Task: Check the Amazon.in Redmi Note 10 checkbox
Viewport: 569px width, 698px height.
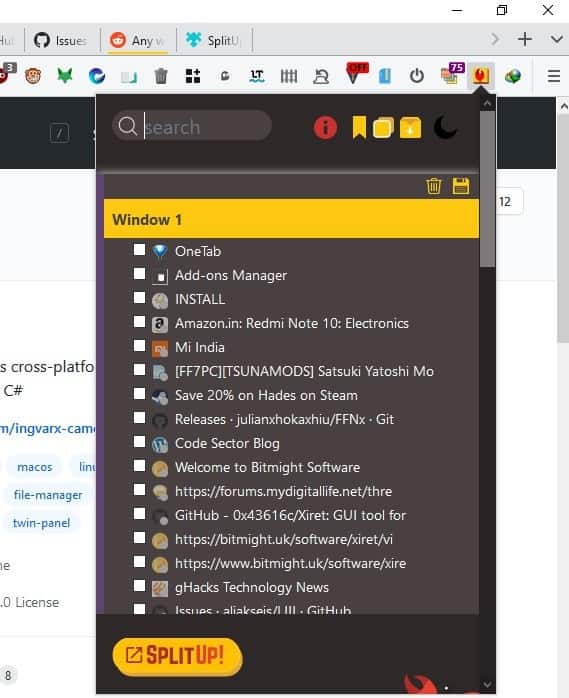Action: 139,321
